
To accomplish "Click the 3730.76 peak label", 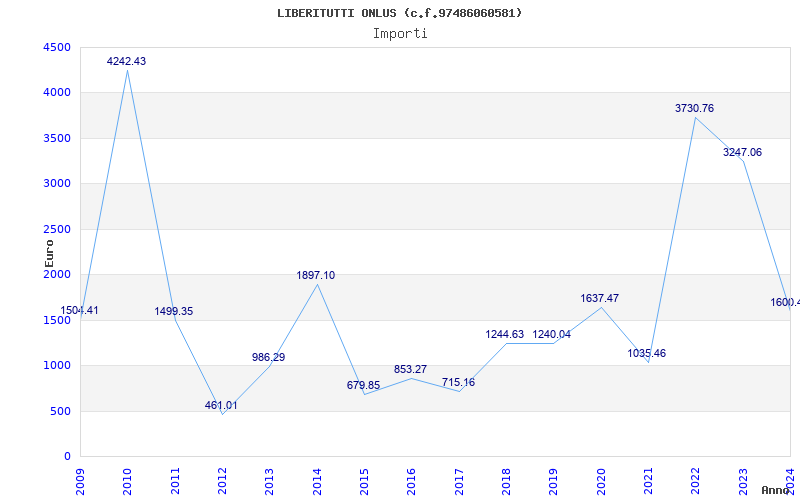I will pos(694,108).
